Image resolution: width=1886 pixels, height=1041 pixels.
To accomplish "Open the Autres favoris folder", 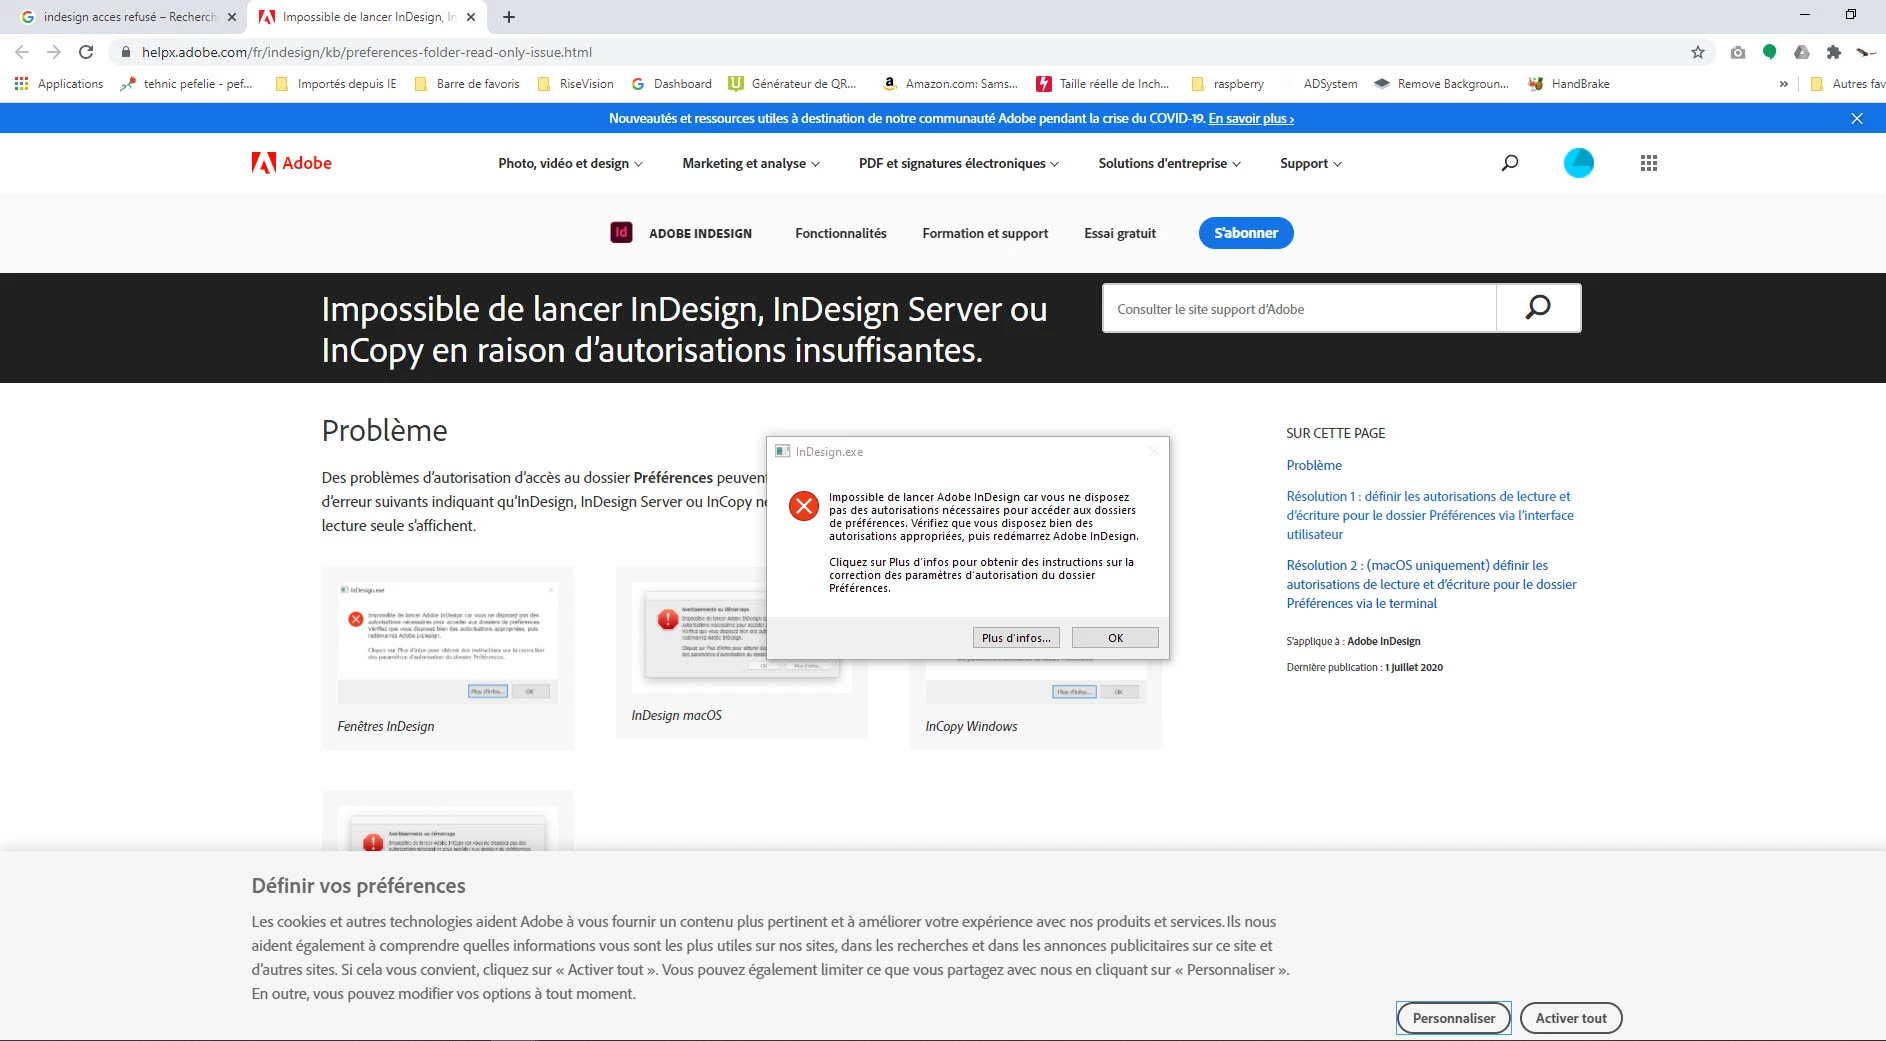I will point(1847,84).
